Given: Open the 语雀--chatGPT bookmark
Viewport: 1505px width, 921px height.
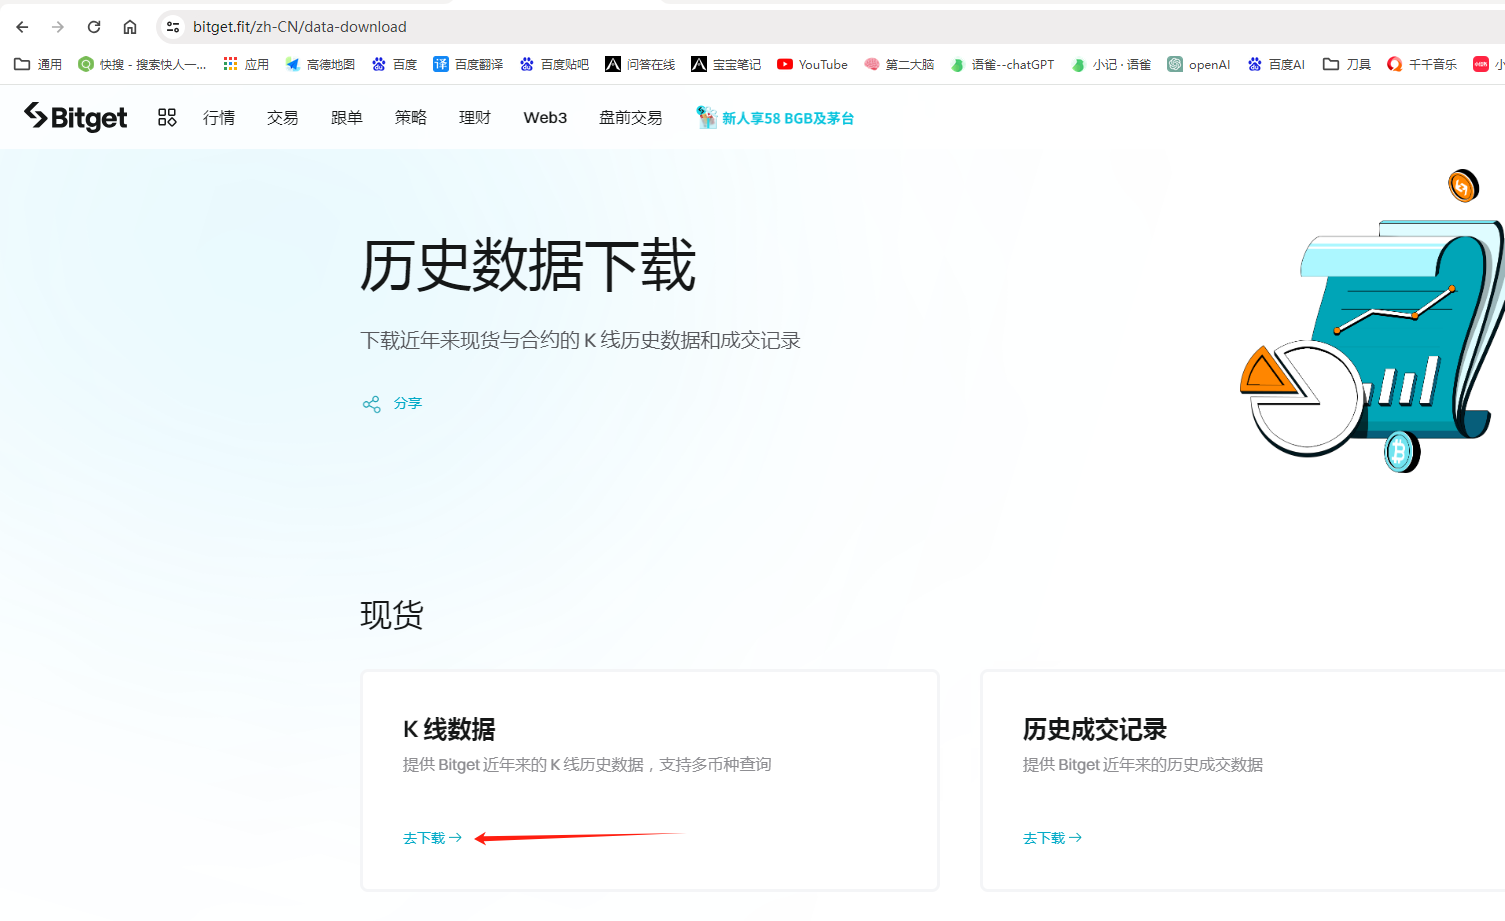Looking at the screenshot, I should coord(1002,64).
